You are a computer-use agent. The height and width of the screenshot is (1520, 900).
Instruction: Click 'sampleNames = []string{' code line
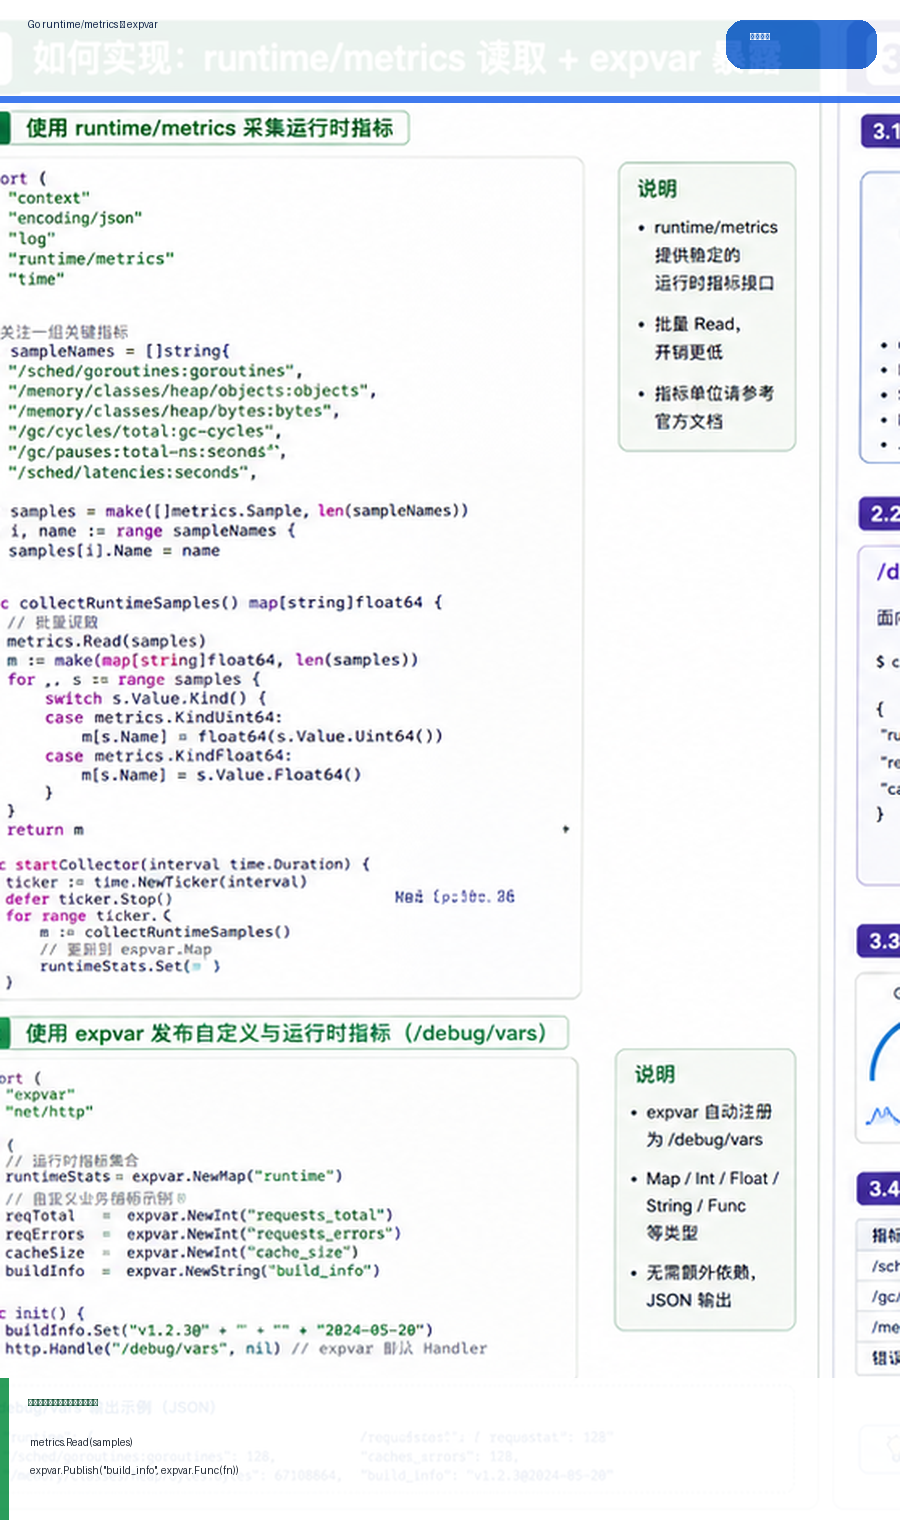(120, 351)
